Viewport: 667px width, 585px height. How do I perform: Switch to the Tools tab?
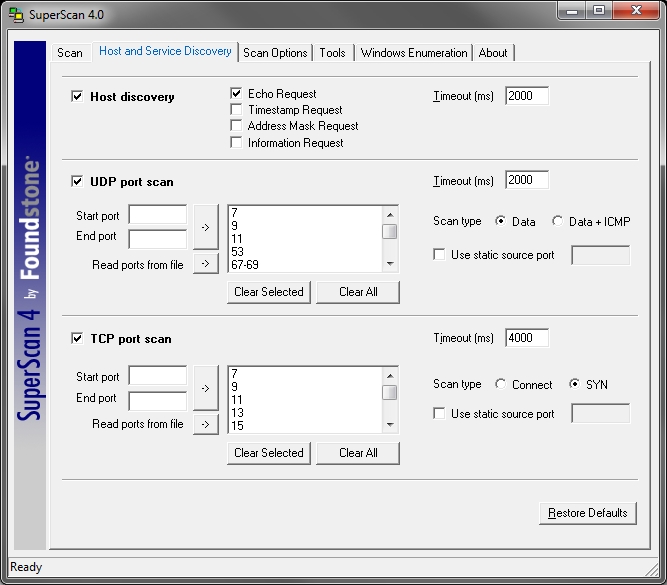pos(333,53)
